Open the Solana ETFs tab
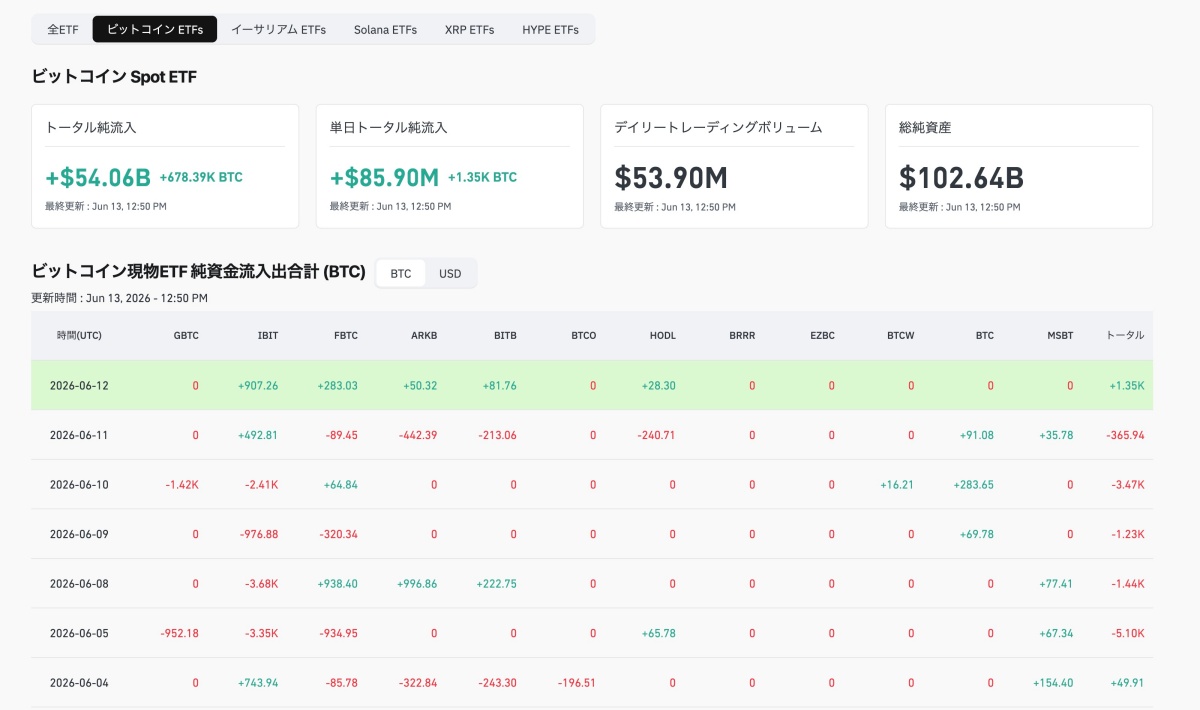Image resolution: width=1200 pixels, height=710 pixels. (385, 29)
